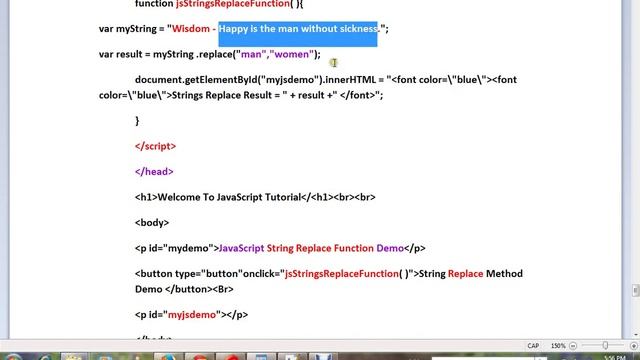640x360 pixels.
Task: Click the closing curly brace line
Action: [137, 121]
